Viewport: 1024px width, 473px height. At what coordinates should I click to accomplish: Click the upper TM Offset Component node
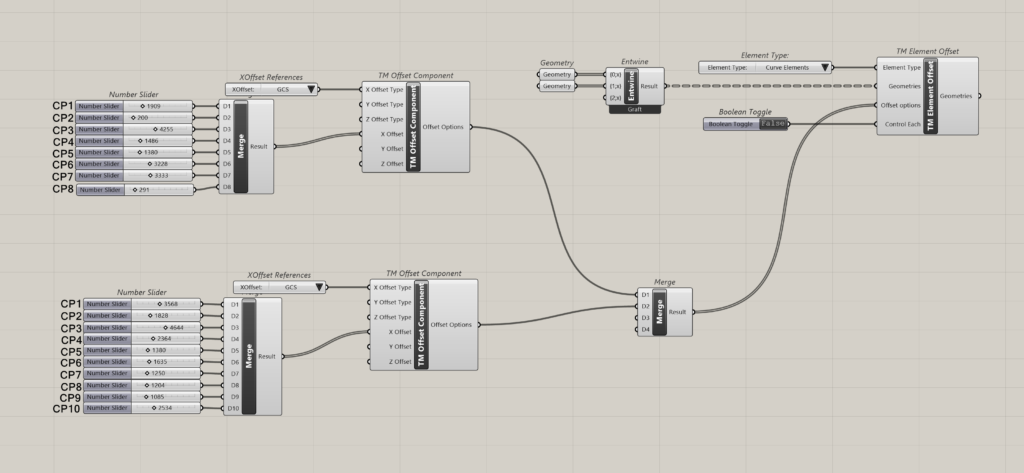pyautogui.click(x=415, y=127)
